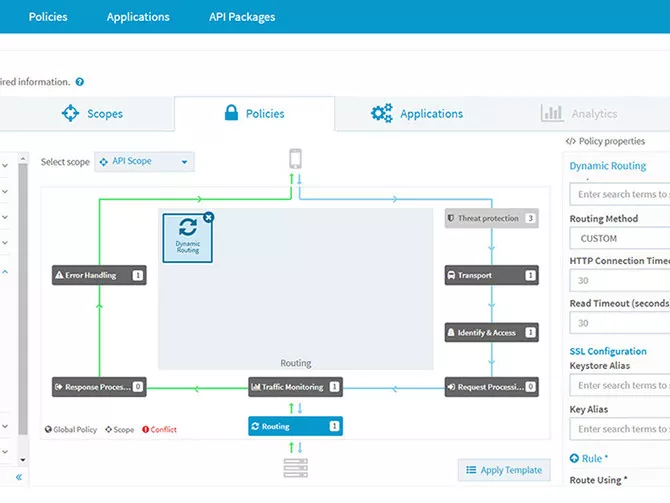670x503 pixels.
Task: Switch to the Applications tab
Action: click(417, 114)
